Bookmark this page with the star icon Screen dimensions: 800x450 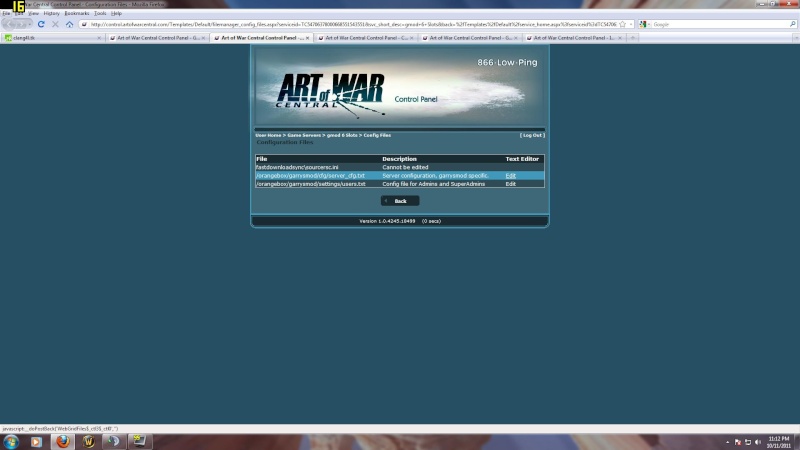click(x=622, y=24)
